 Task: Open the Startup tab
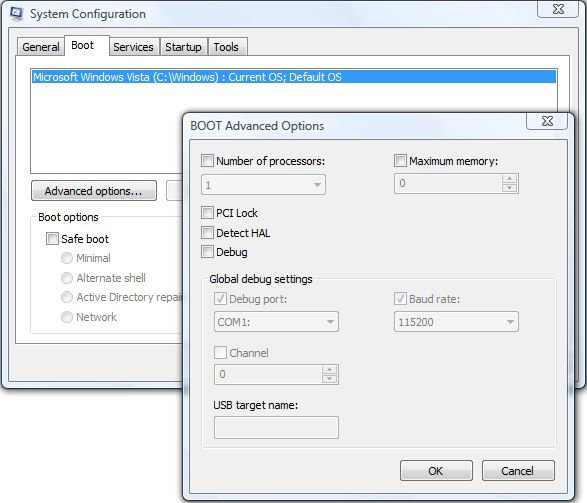183,47
